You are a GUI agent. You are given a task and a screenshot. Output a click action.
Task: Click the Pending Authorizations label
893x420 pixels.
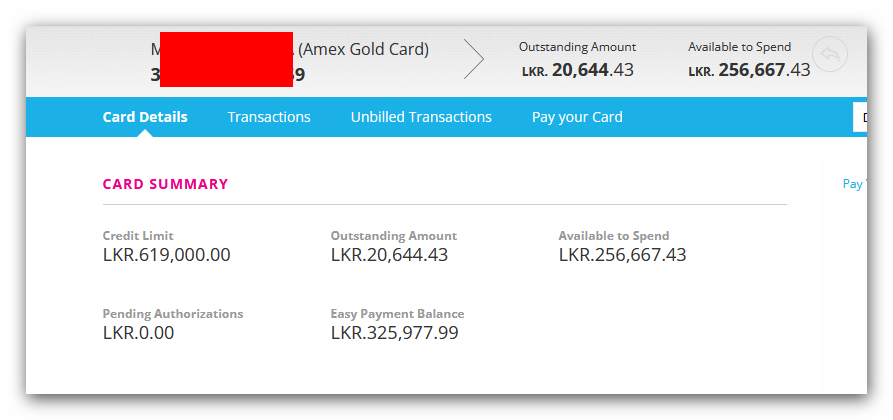173,314
